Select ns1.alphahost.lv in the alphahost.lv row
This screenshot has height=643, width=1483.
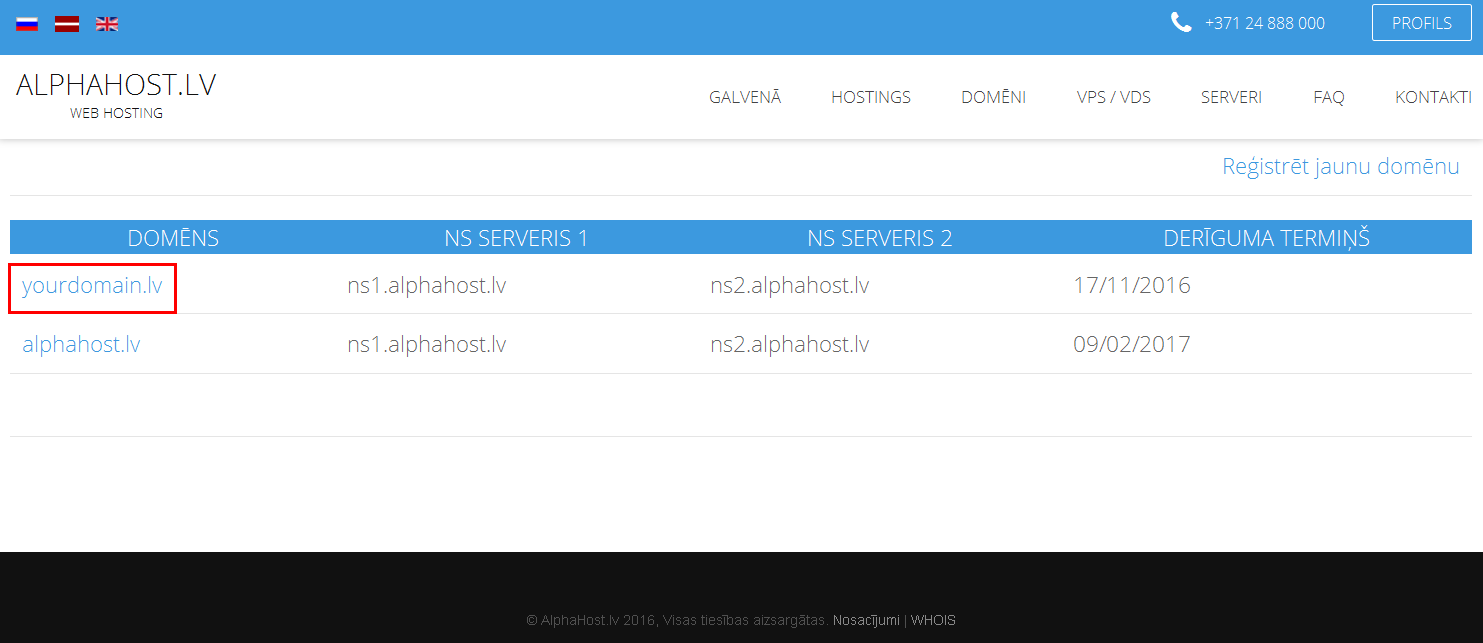point(427,345)
